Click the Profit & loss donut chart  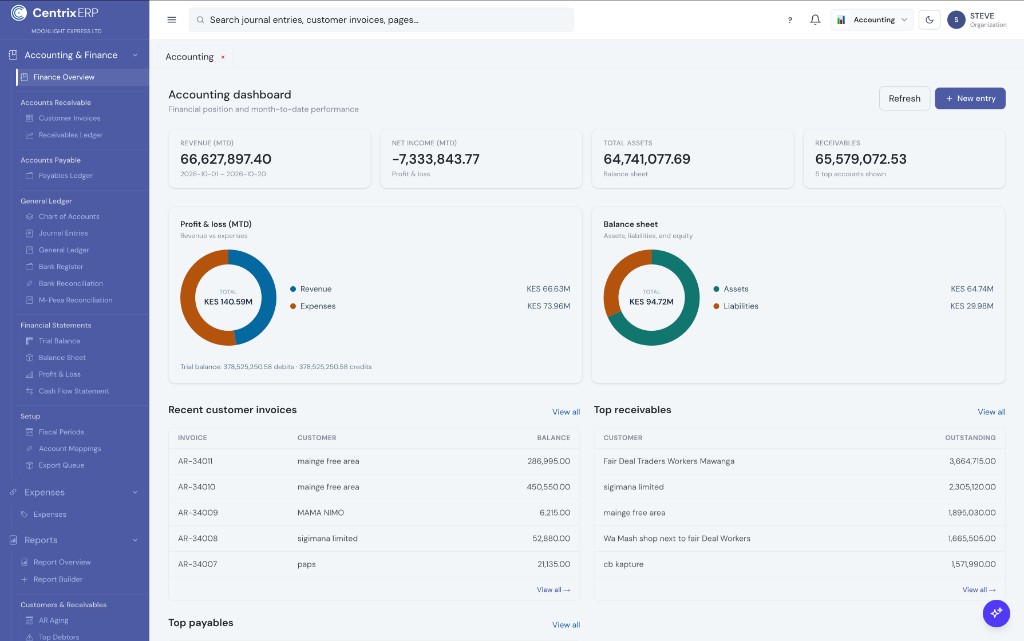coord(228,298)
